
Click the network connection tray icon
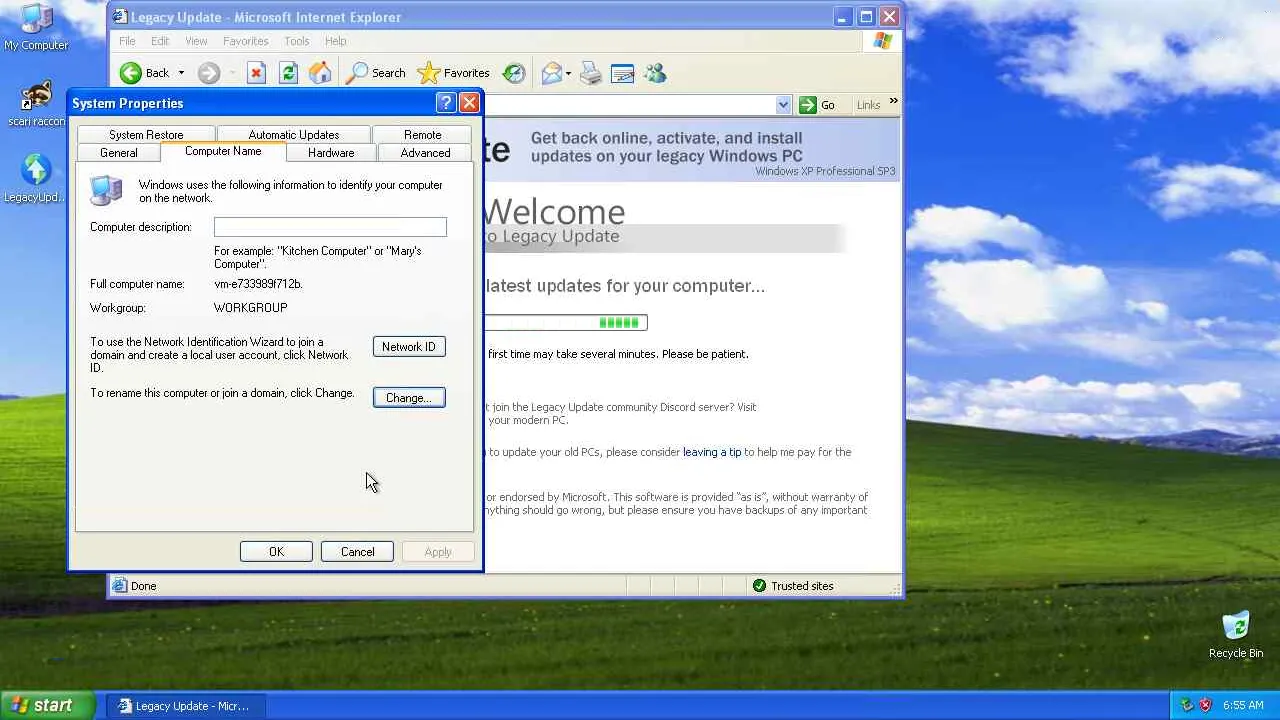pyautogui.click(x=1187, y=705)
